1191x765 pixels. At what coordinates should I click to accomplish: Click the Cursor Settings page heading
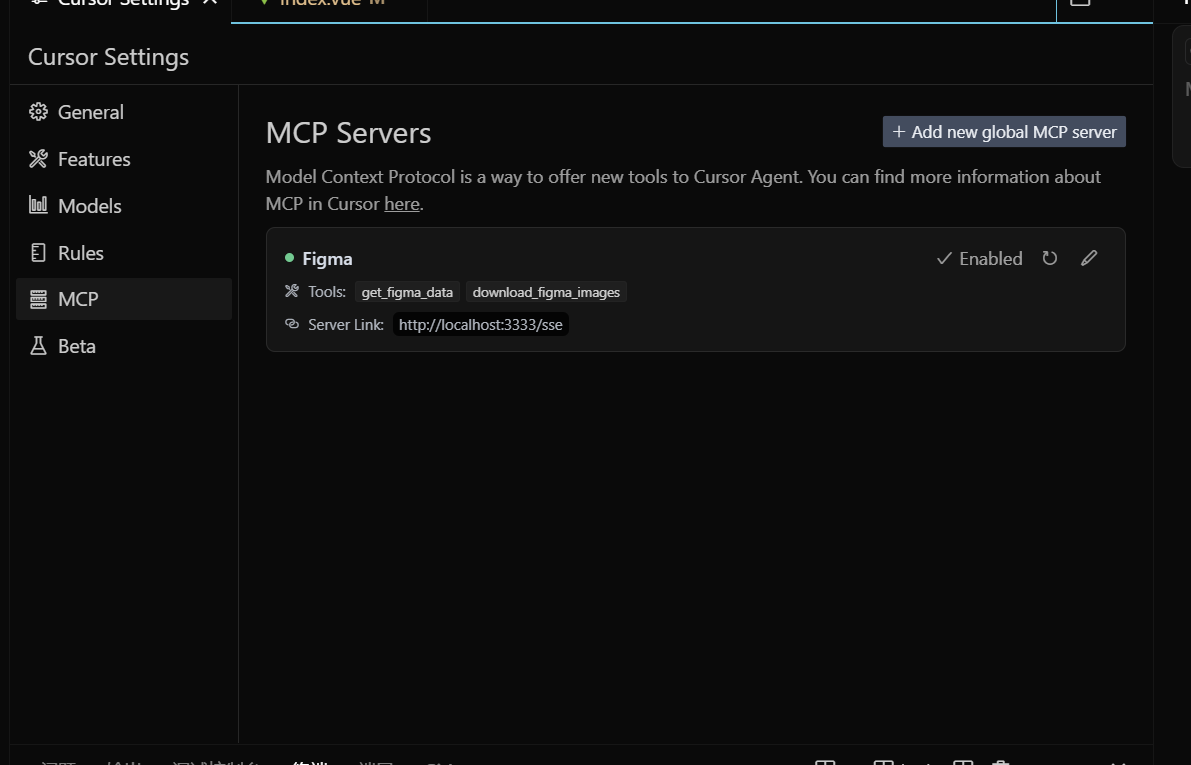[x=109, y=57]
